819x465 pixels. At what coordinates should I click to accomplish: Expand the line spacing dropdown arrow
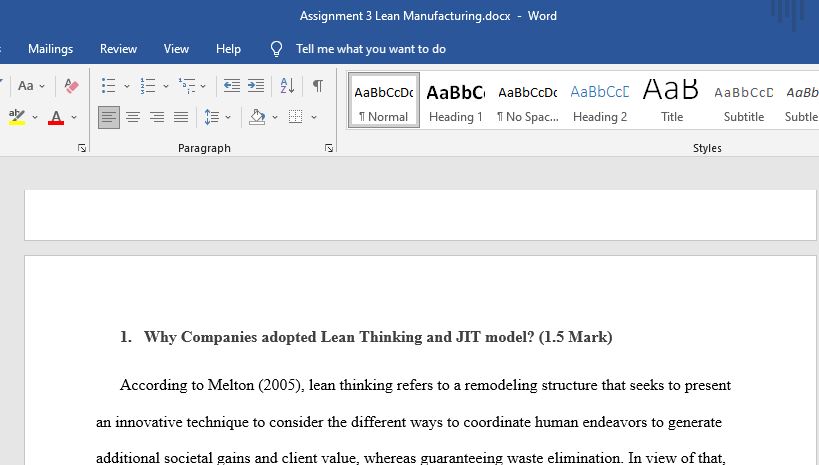[x=228, y=117]
